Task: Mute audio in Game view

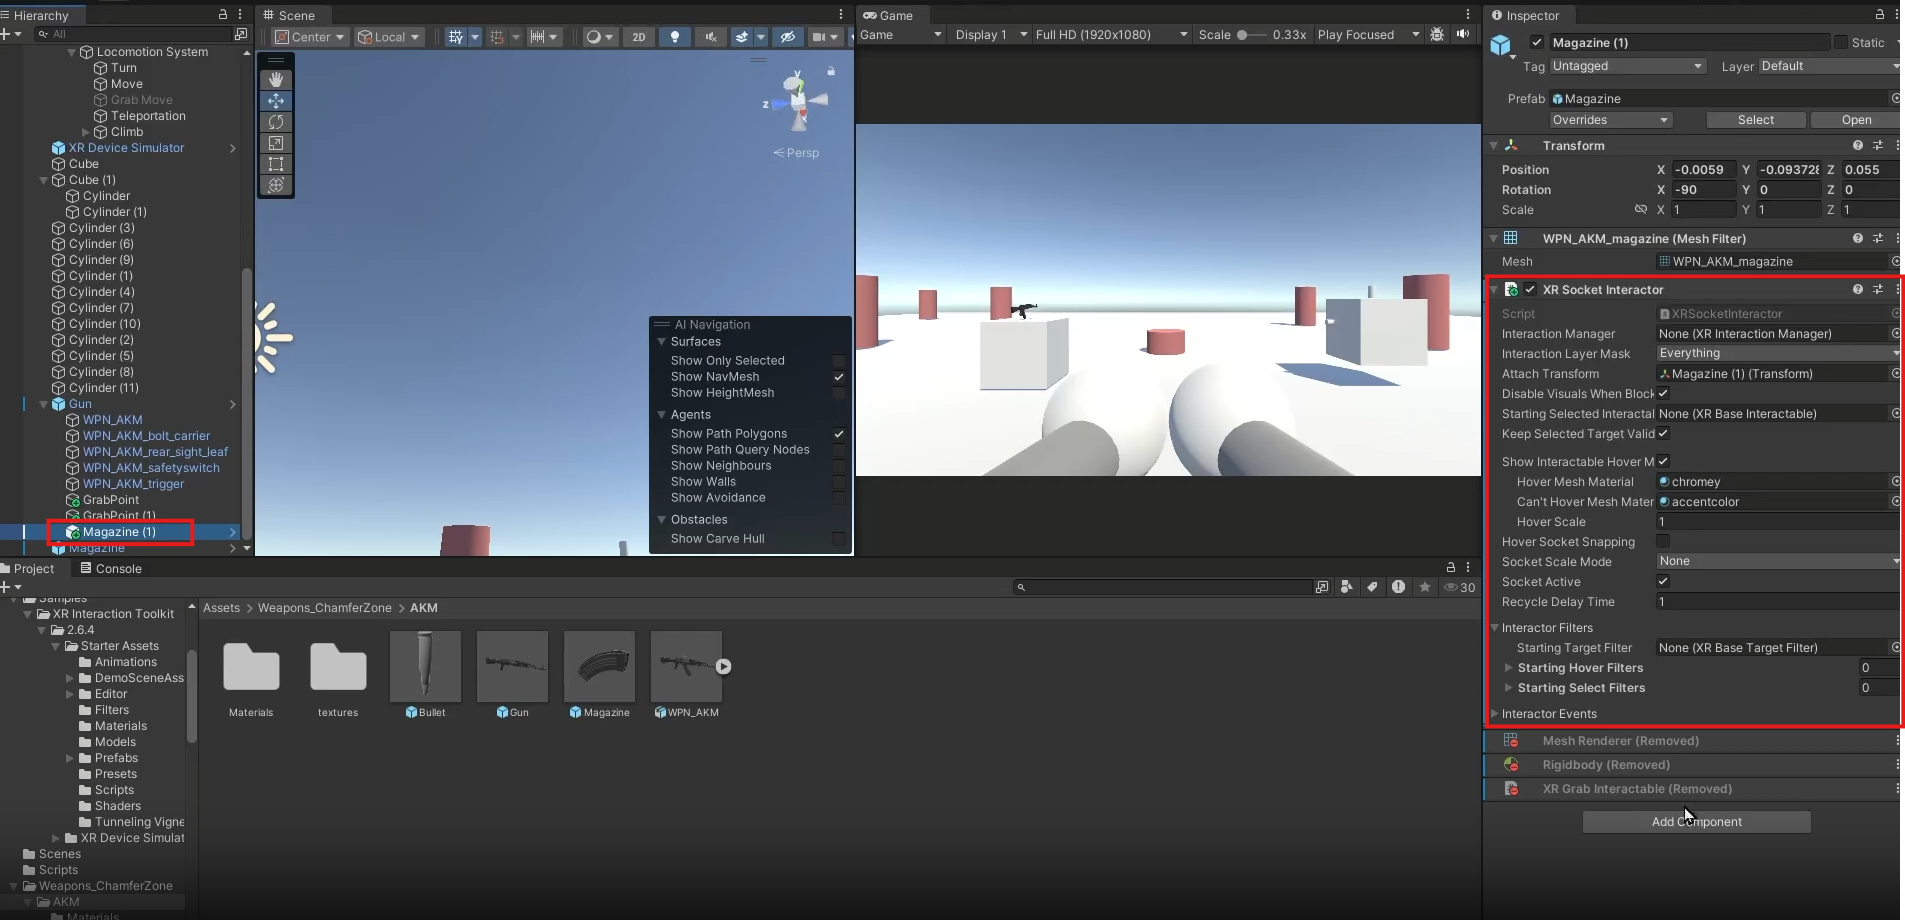Action: coord(1463,34)
